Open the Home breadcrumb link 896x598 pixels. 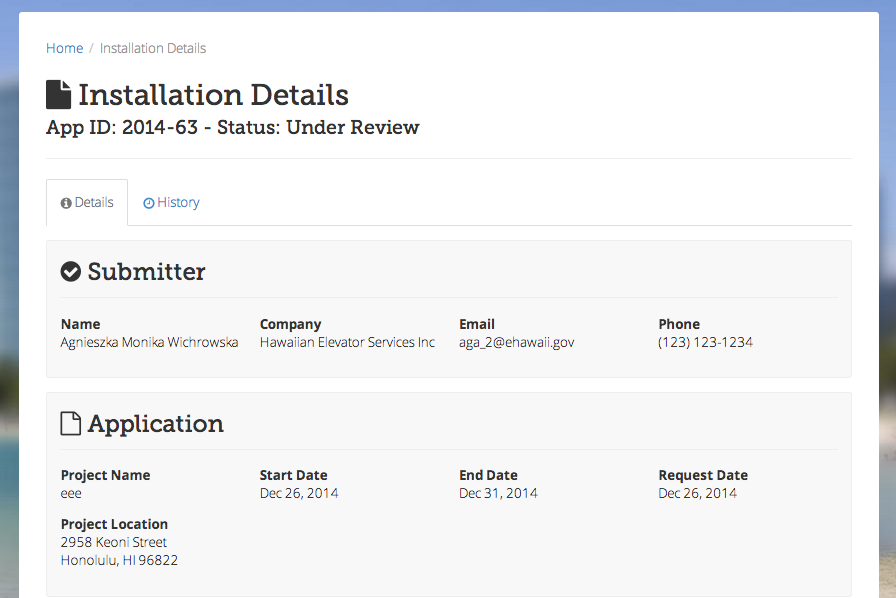click(x=65, y=48)
